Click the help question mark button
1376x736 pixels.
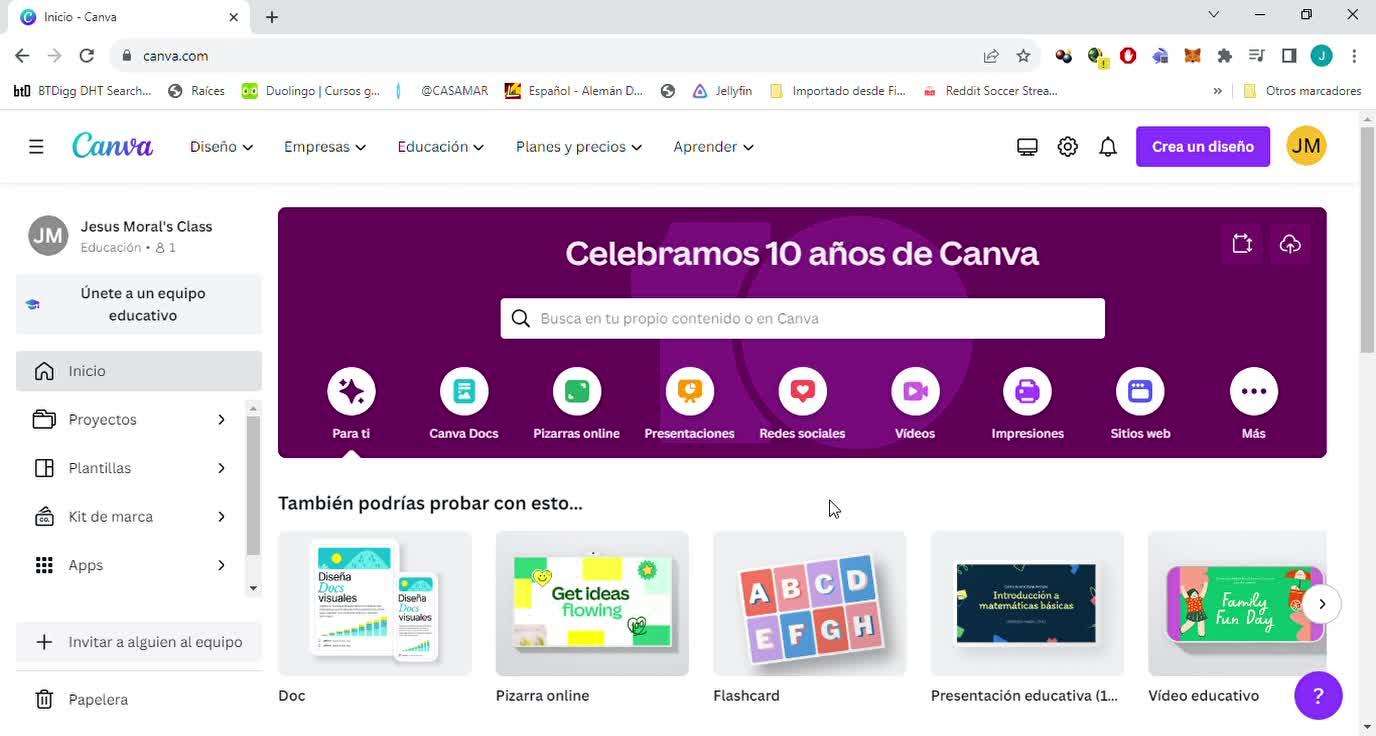1318,696
